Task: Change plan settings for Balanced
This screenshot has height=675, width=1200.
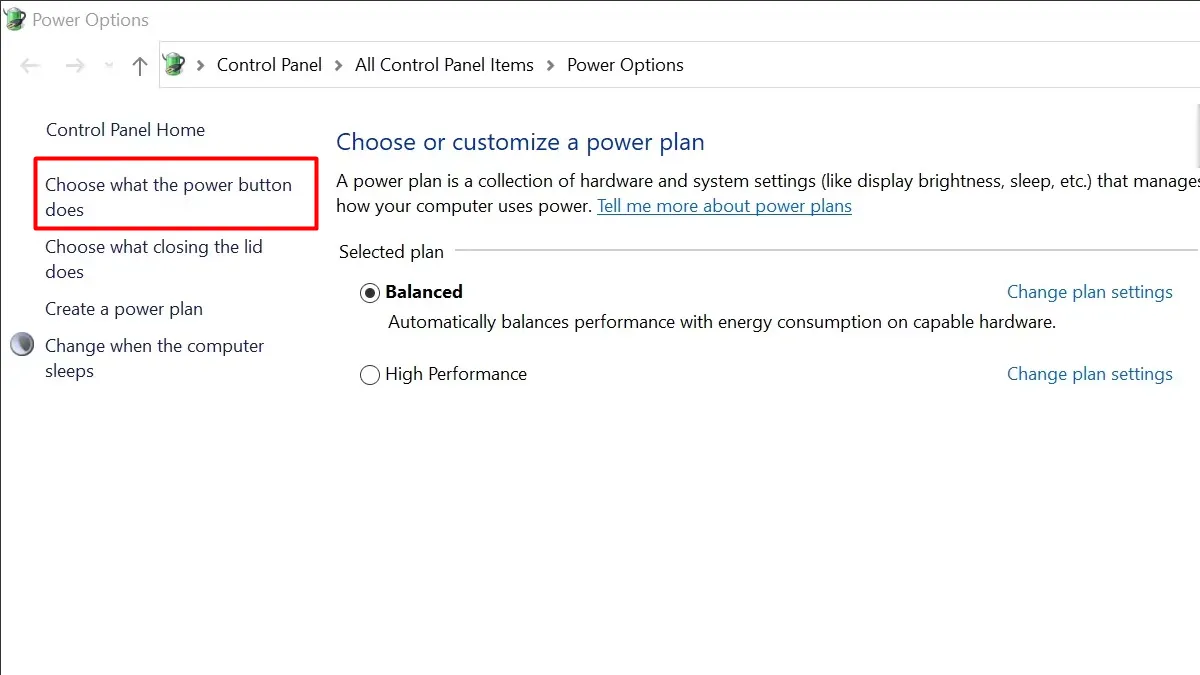Action: coord(1089,292)
